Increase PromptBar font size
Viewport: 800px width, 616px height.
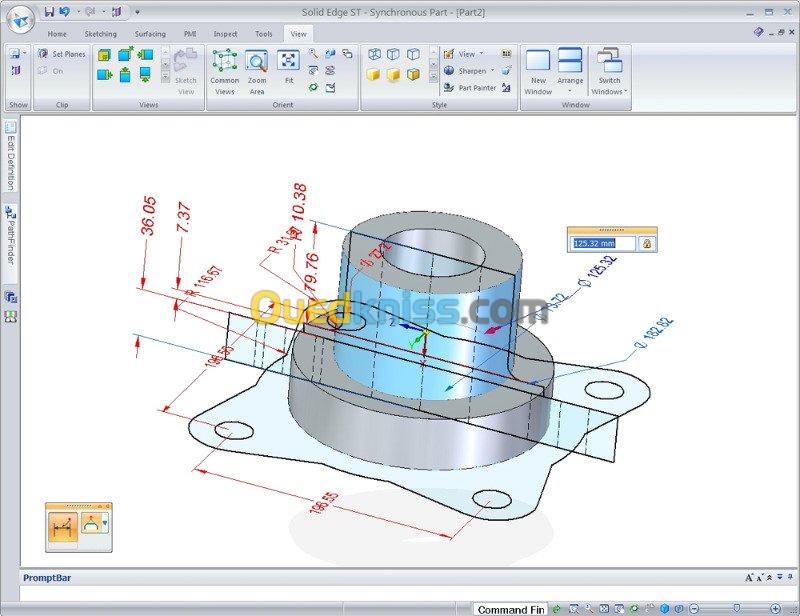click(x=749, y=578)
